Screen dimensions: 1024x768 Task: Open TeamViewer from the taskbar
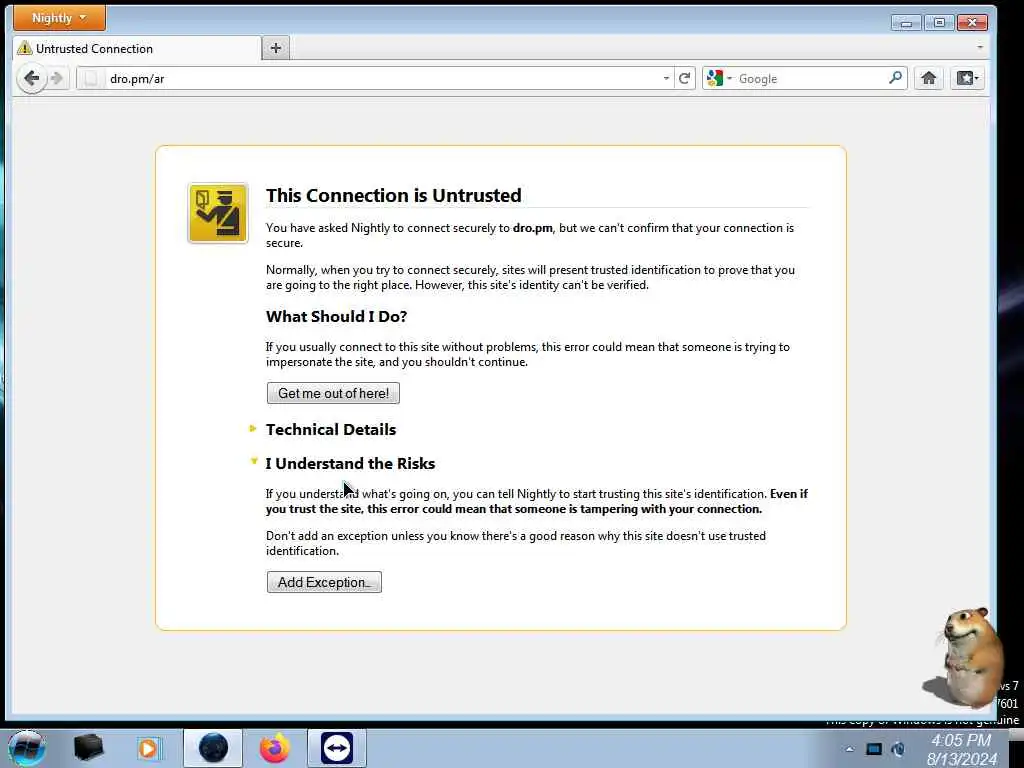pos(337,748)
